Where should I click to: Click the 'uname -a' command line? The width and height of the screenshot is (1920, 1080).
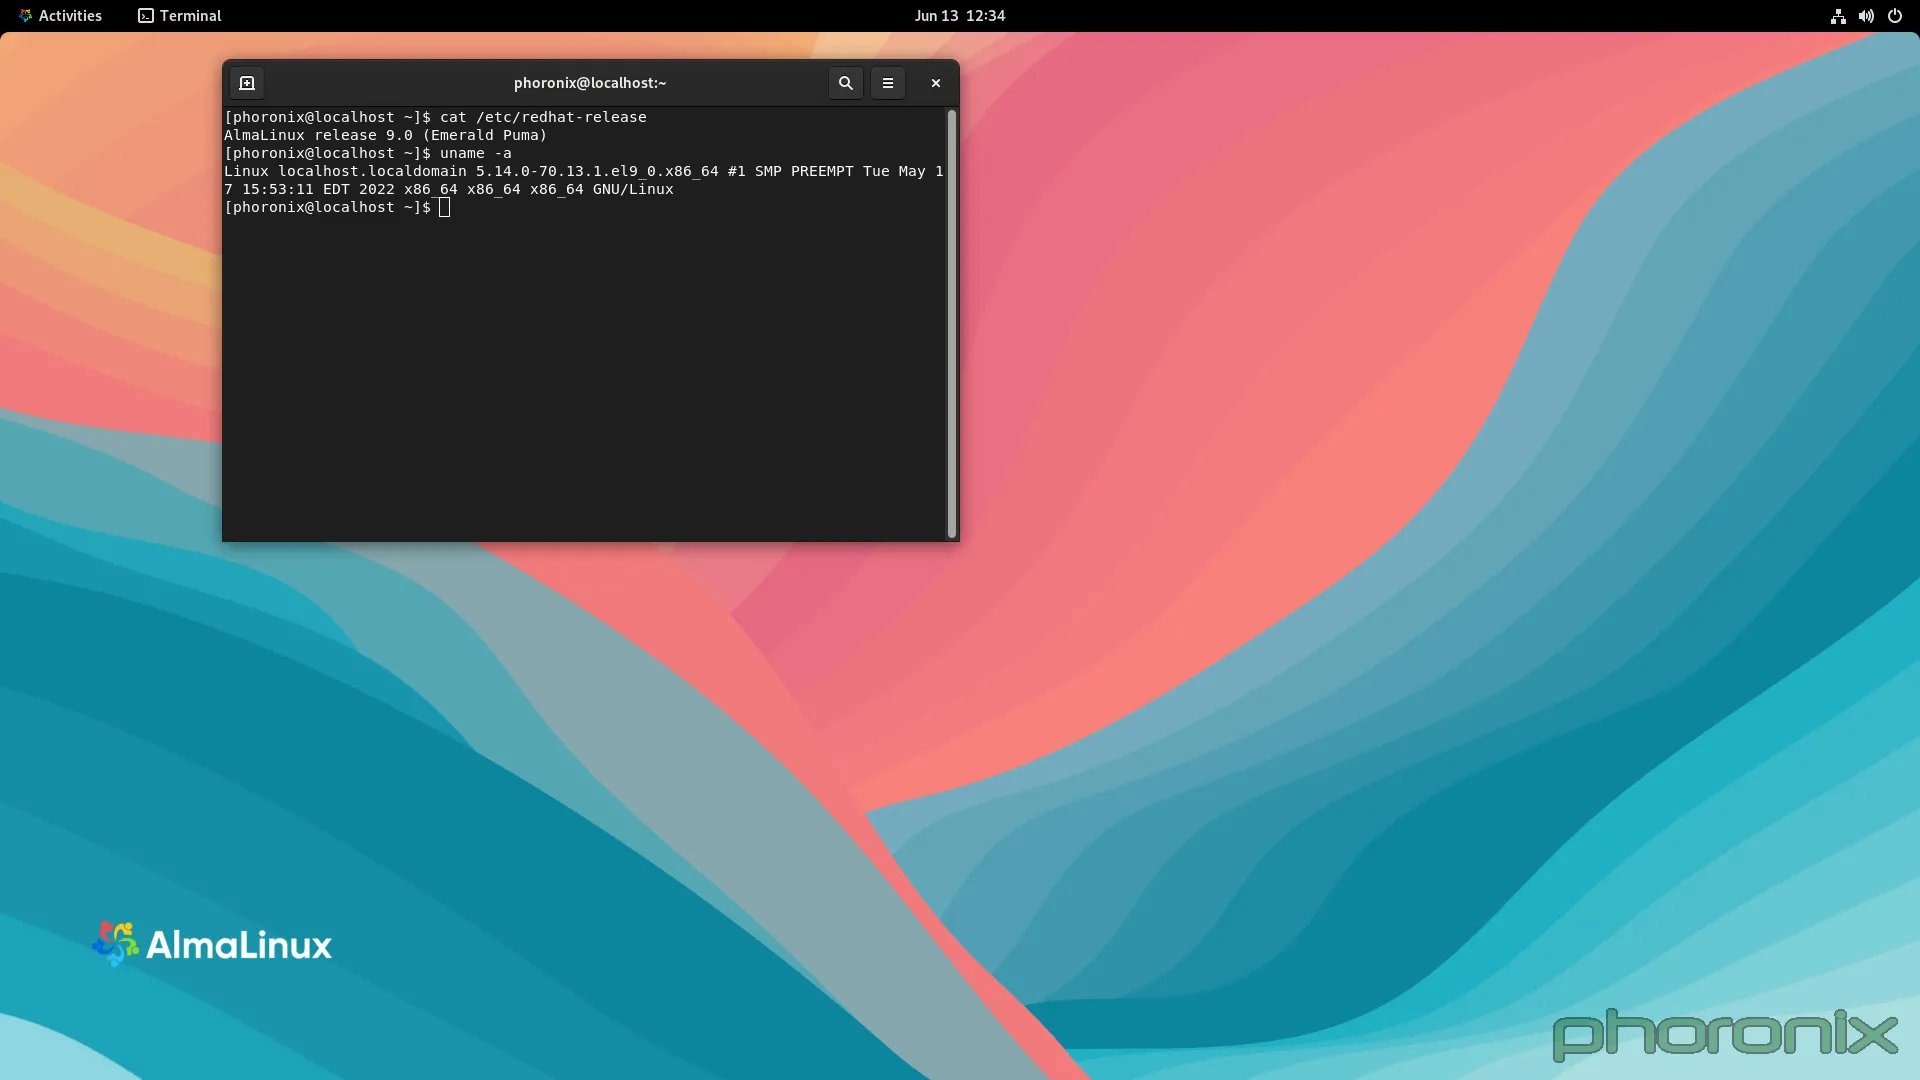(368, 153)
